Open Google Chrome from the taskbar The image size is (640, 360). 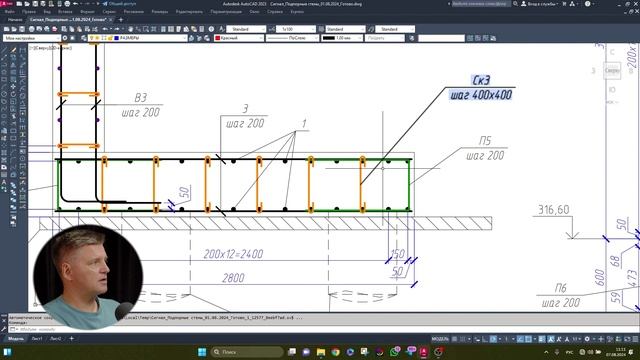(336, 352)
